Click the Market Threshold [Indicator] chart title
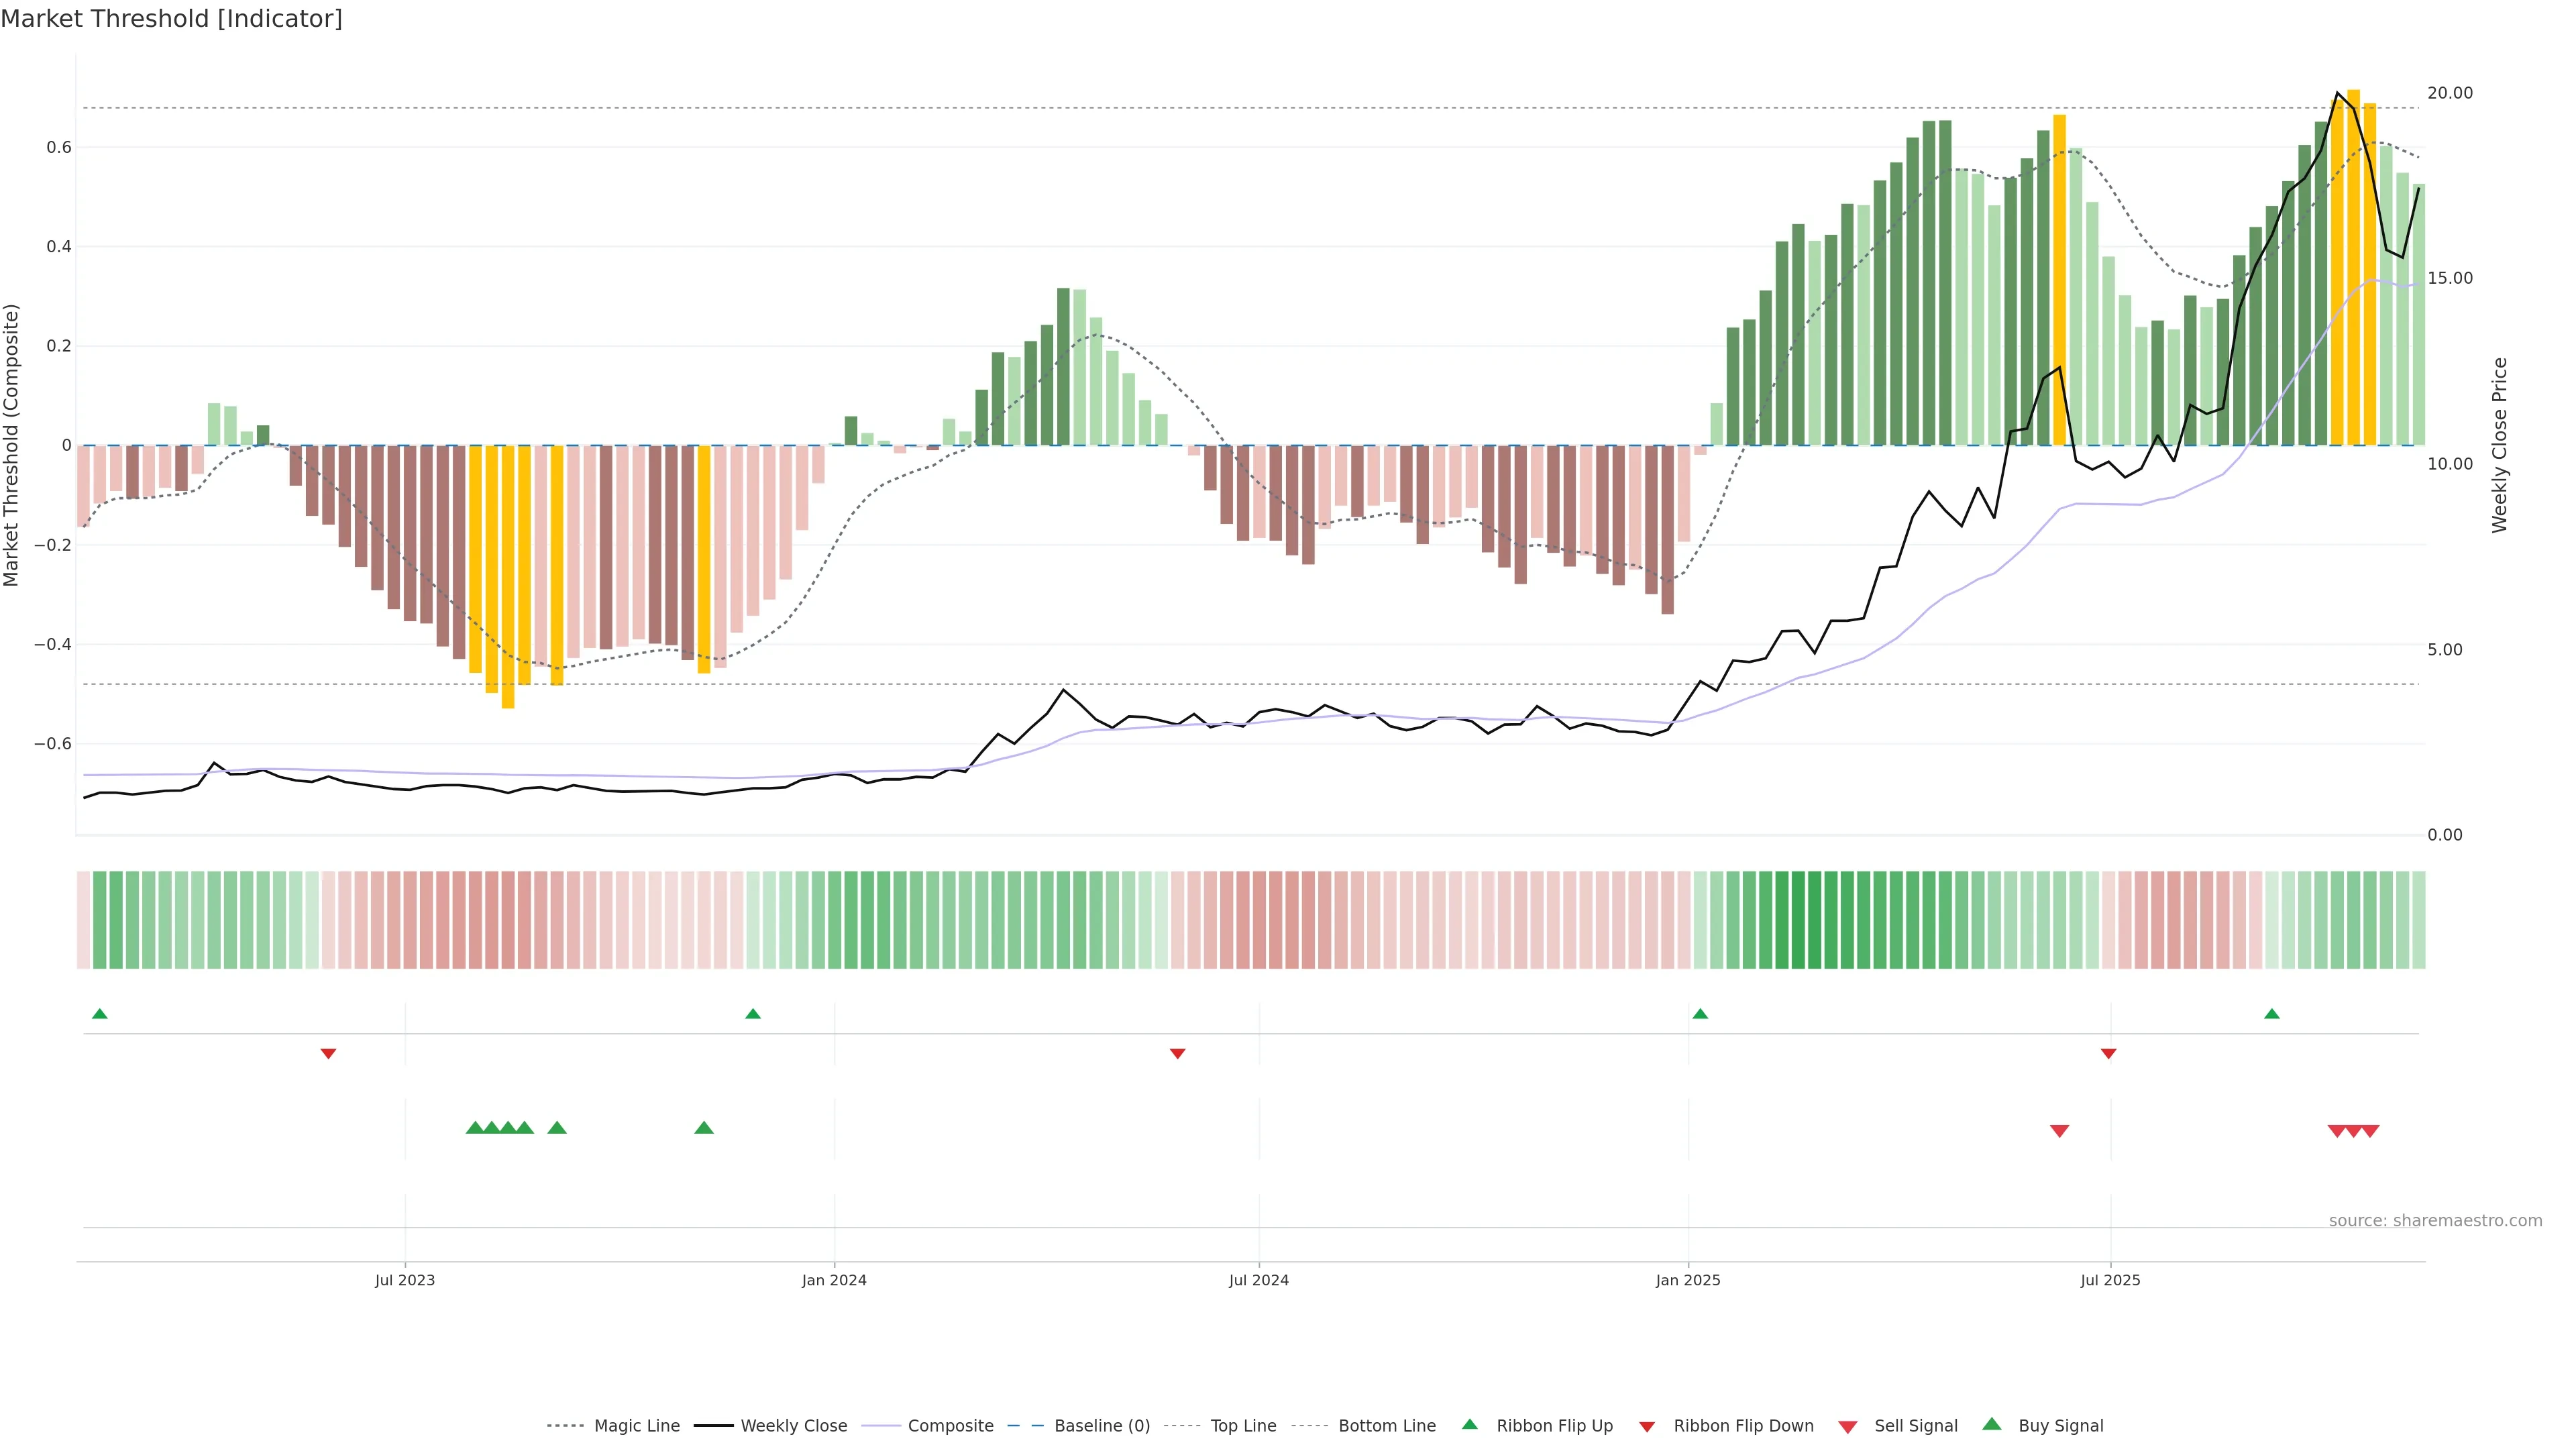 click(x=171, y=19)
